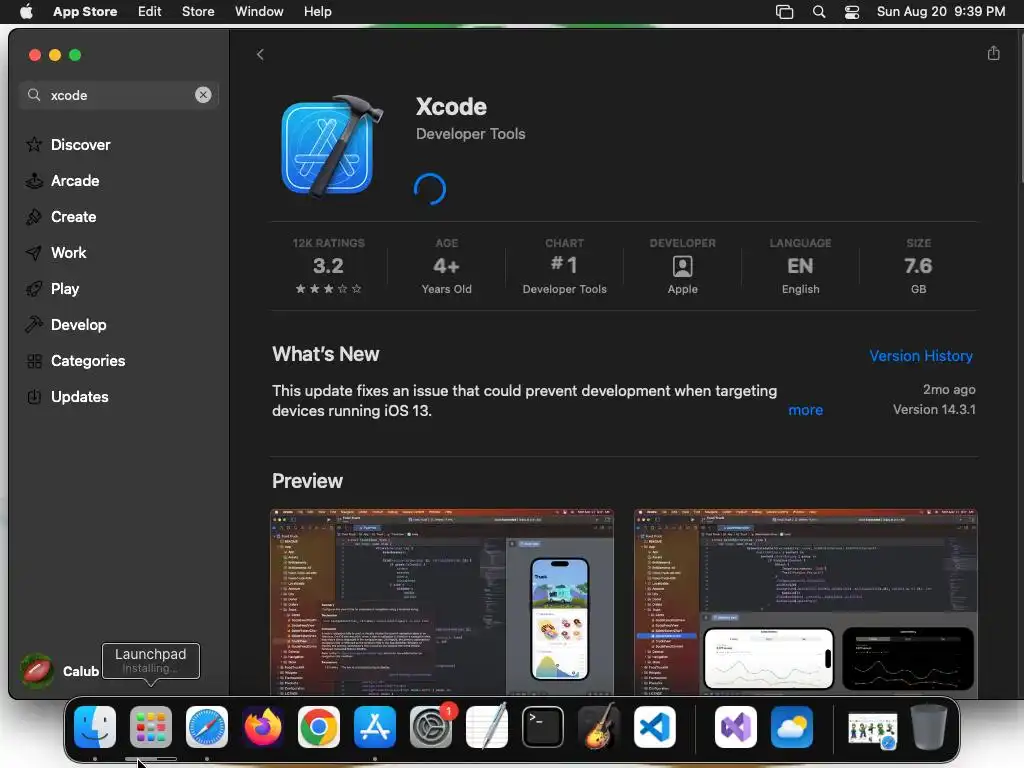Open the Edit menu

150,11
